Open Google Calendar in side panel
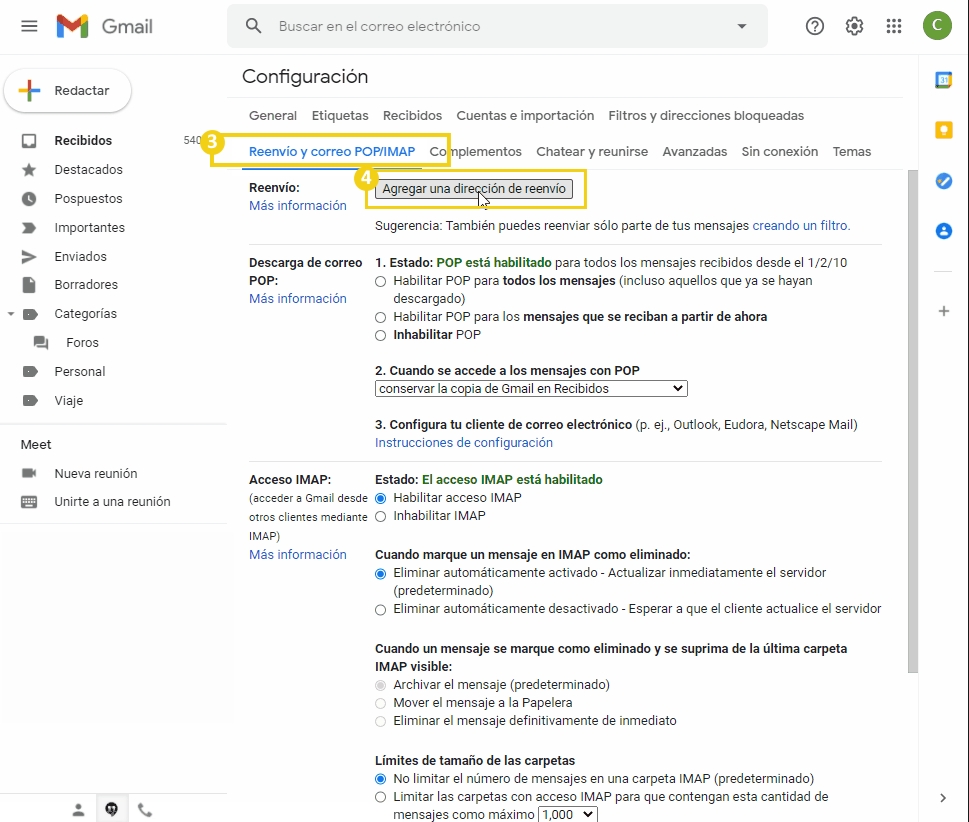The height and width of the screenshot is (822, 969). (943, 80)
